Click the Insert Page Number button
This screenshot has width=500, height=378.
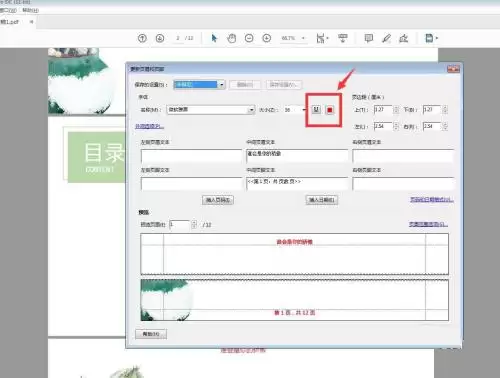[218, 200]
